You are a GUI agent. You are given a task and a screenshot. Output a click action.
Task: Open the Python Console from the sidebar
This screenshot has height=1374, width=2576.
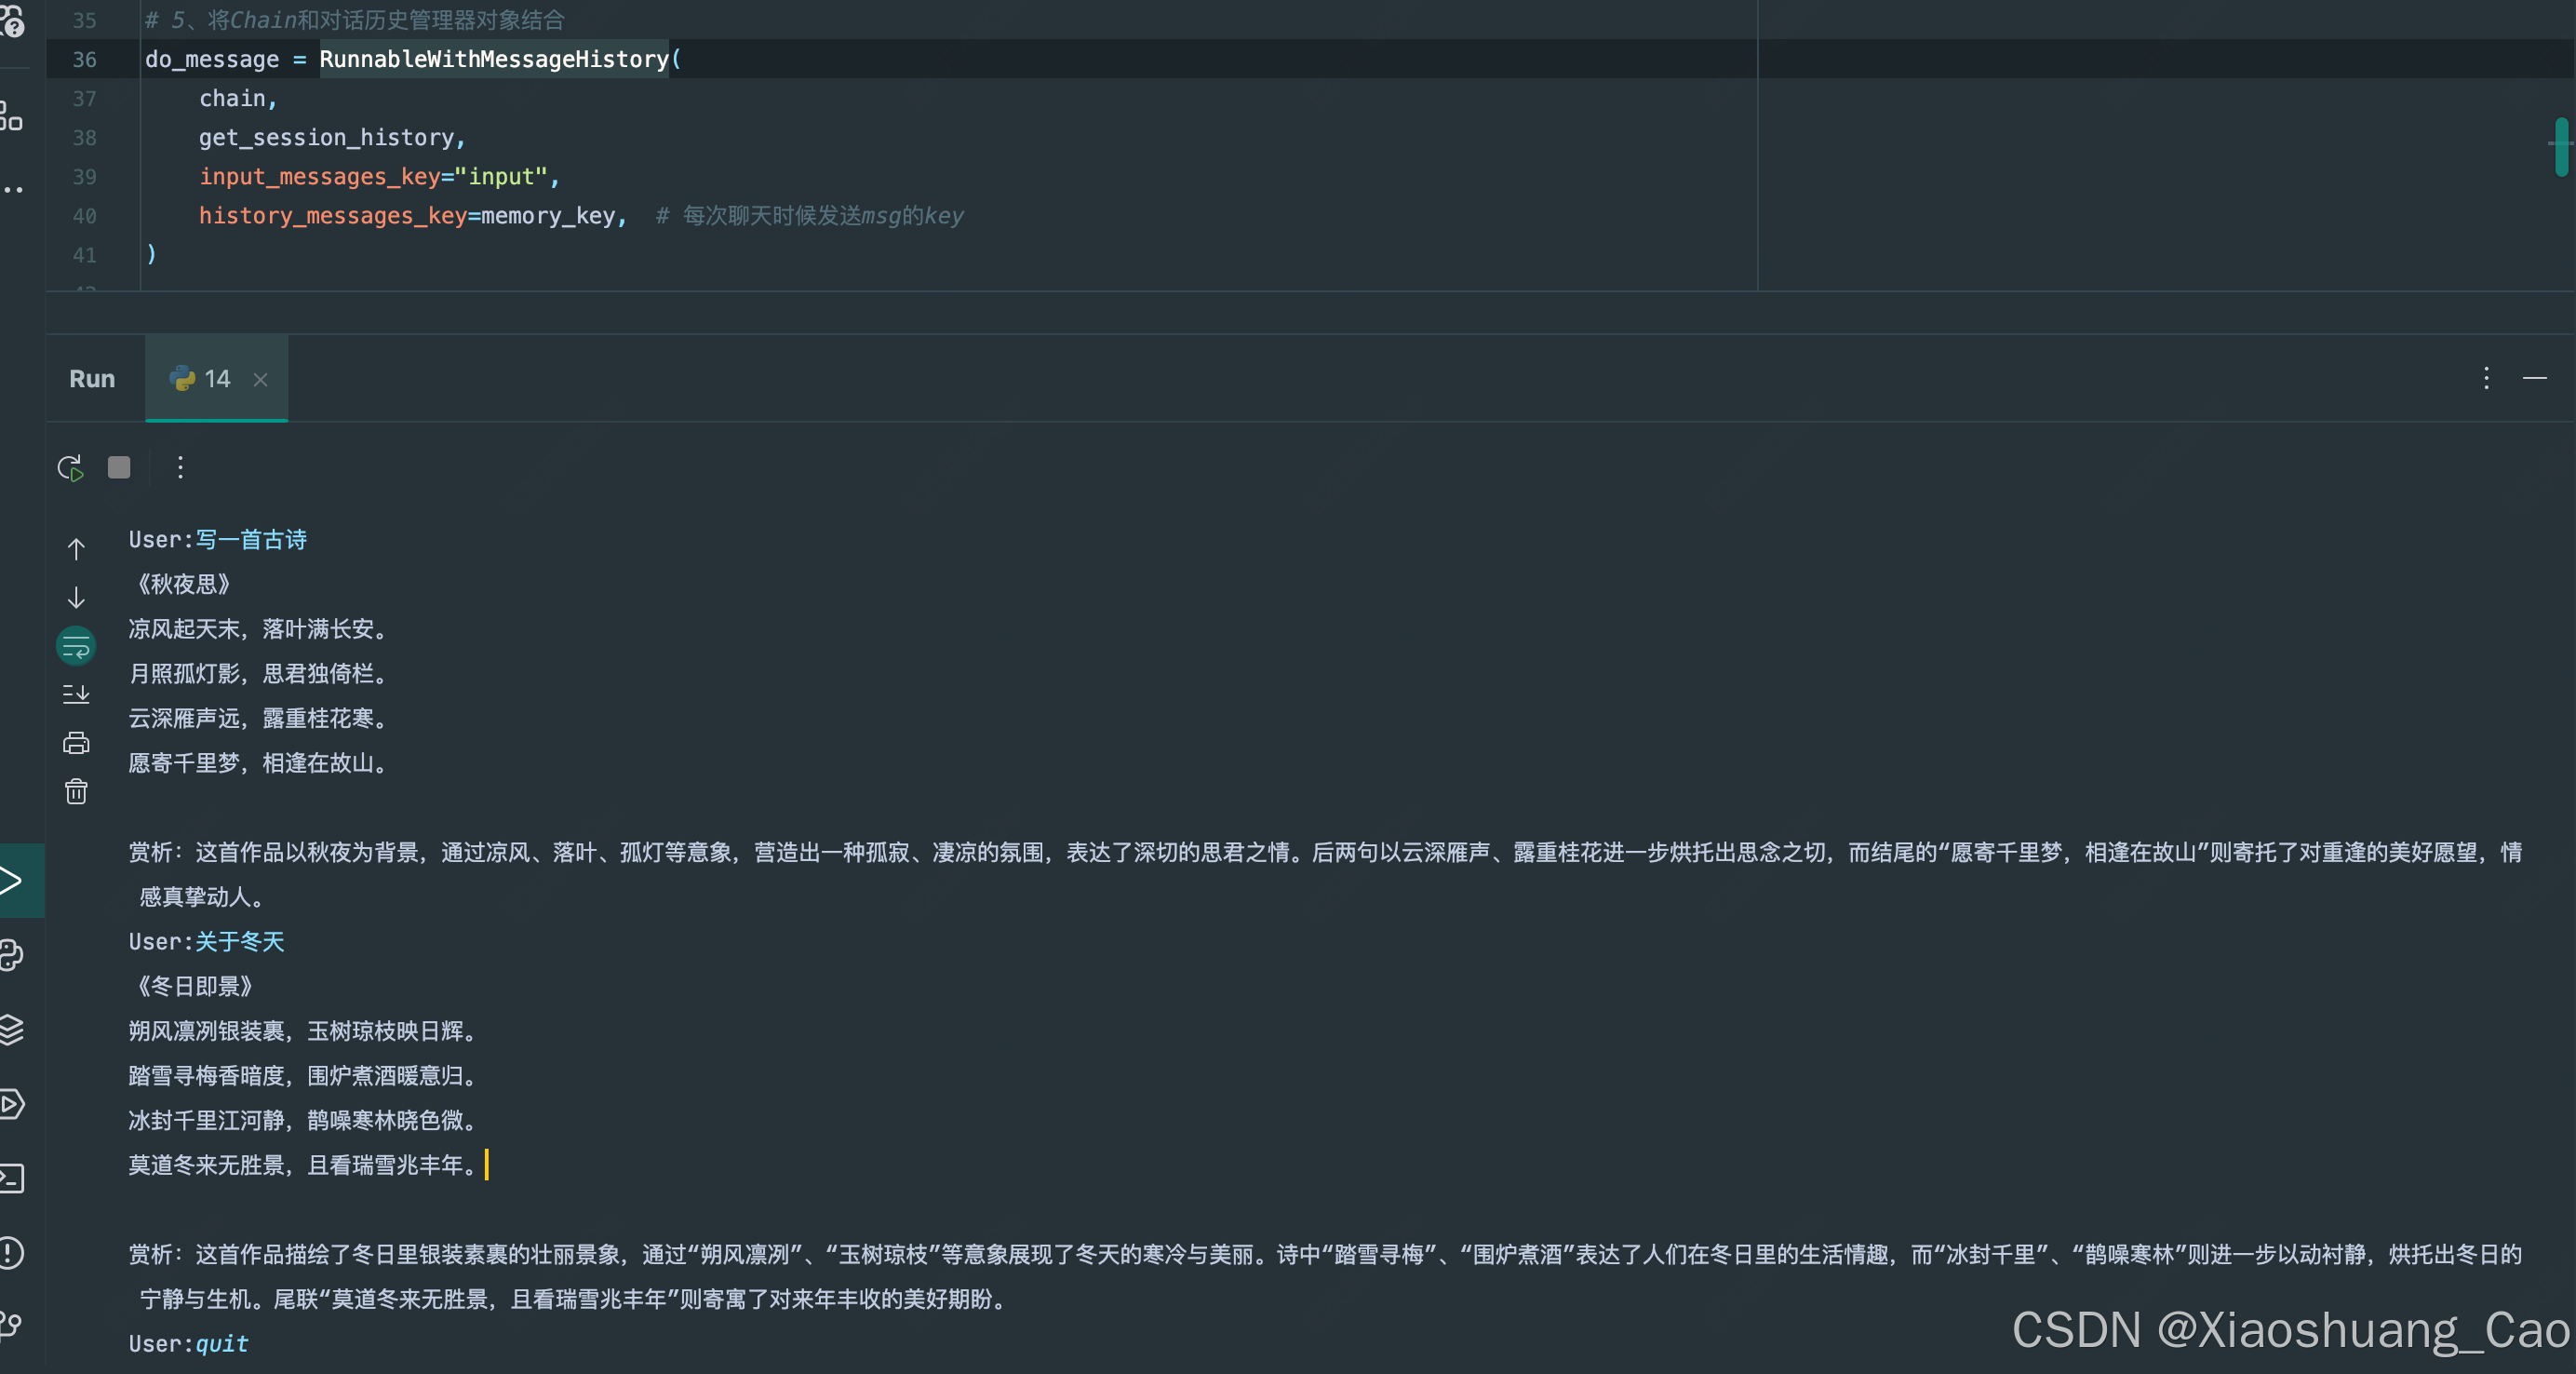(12, 956)
